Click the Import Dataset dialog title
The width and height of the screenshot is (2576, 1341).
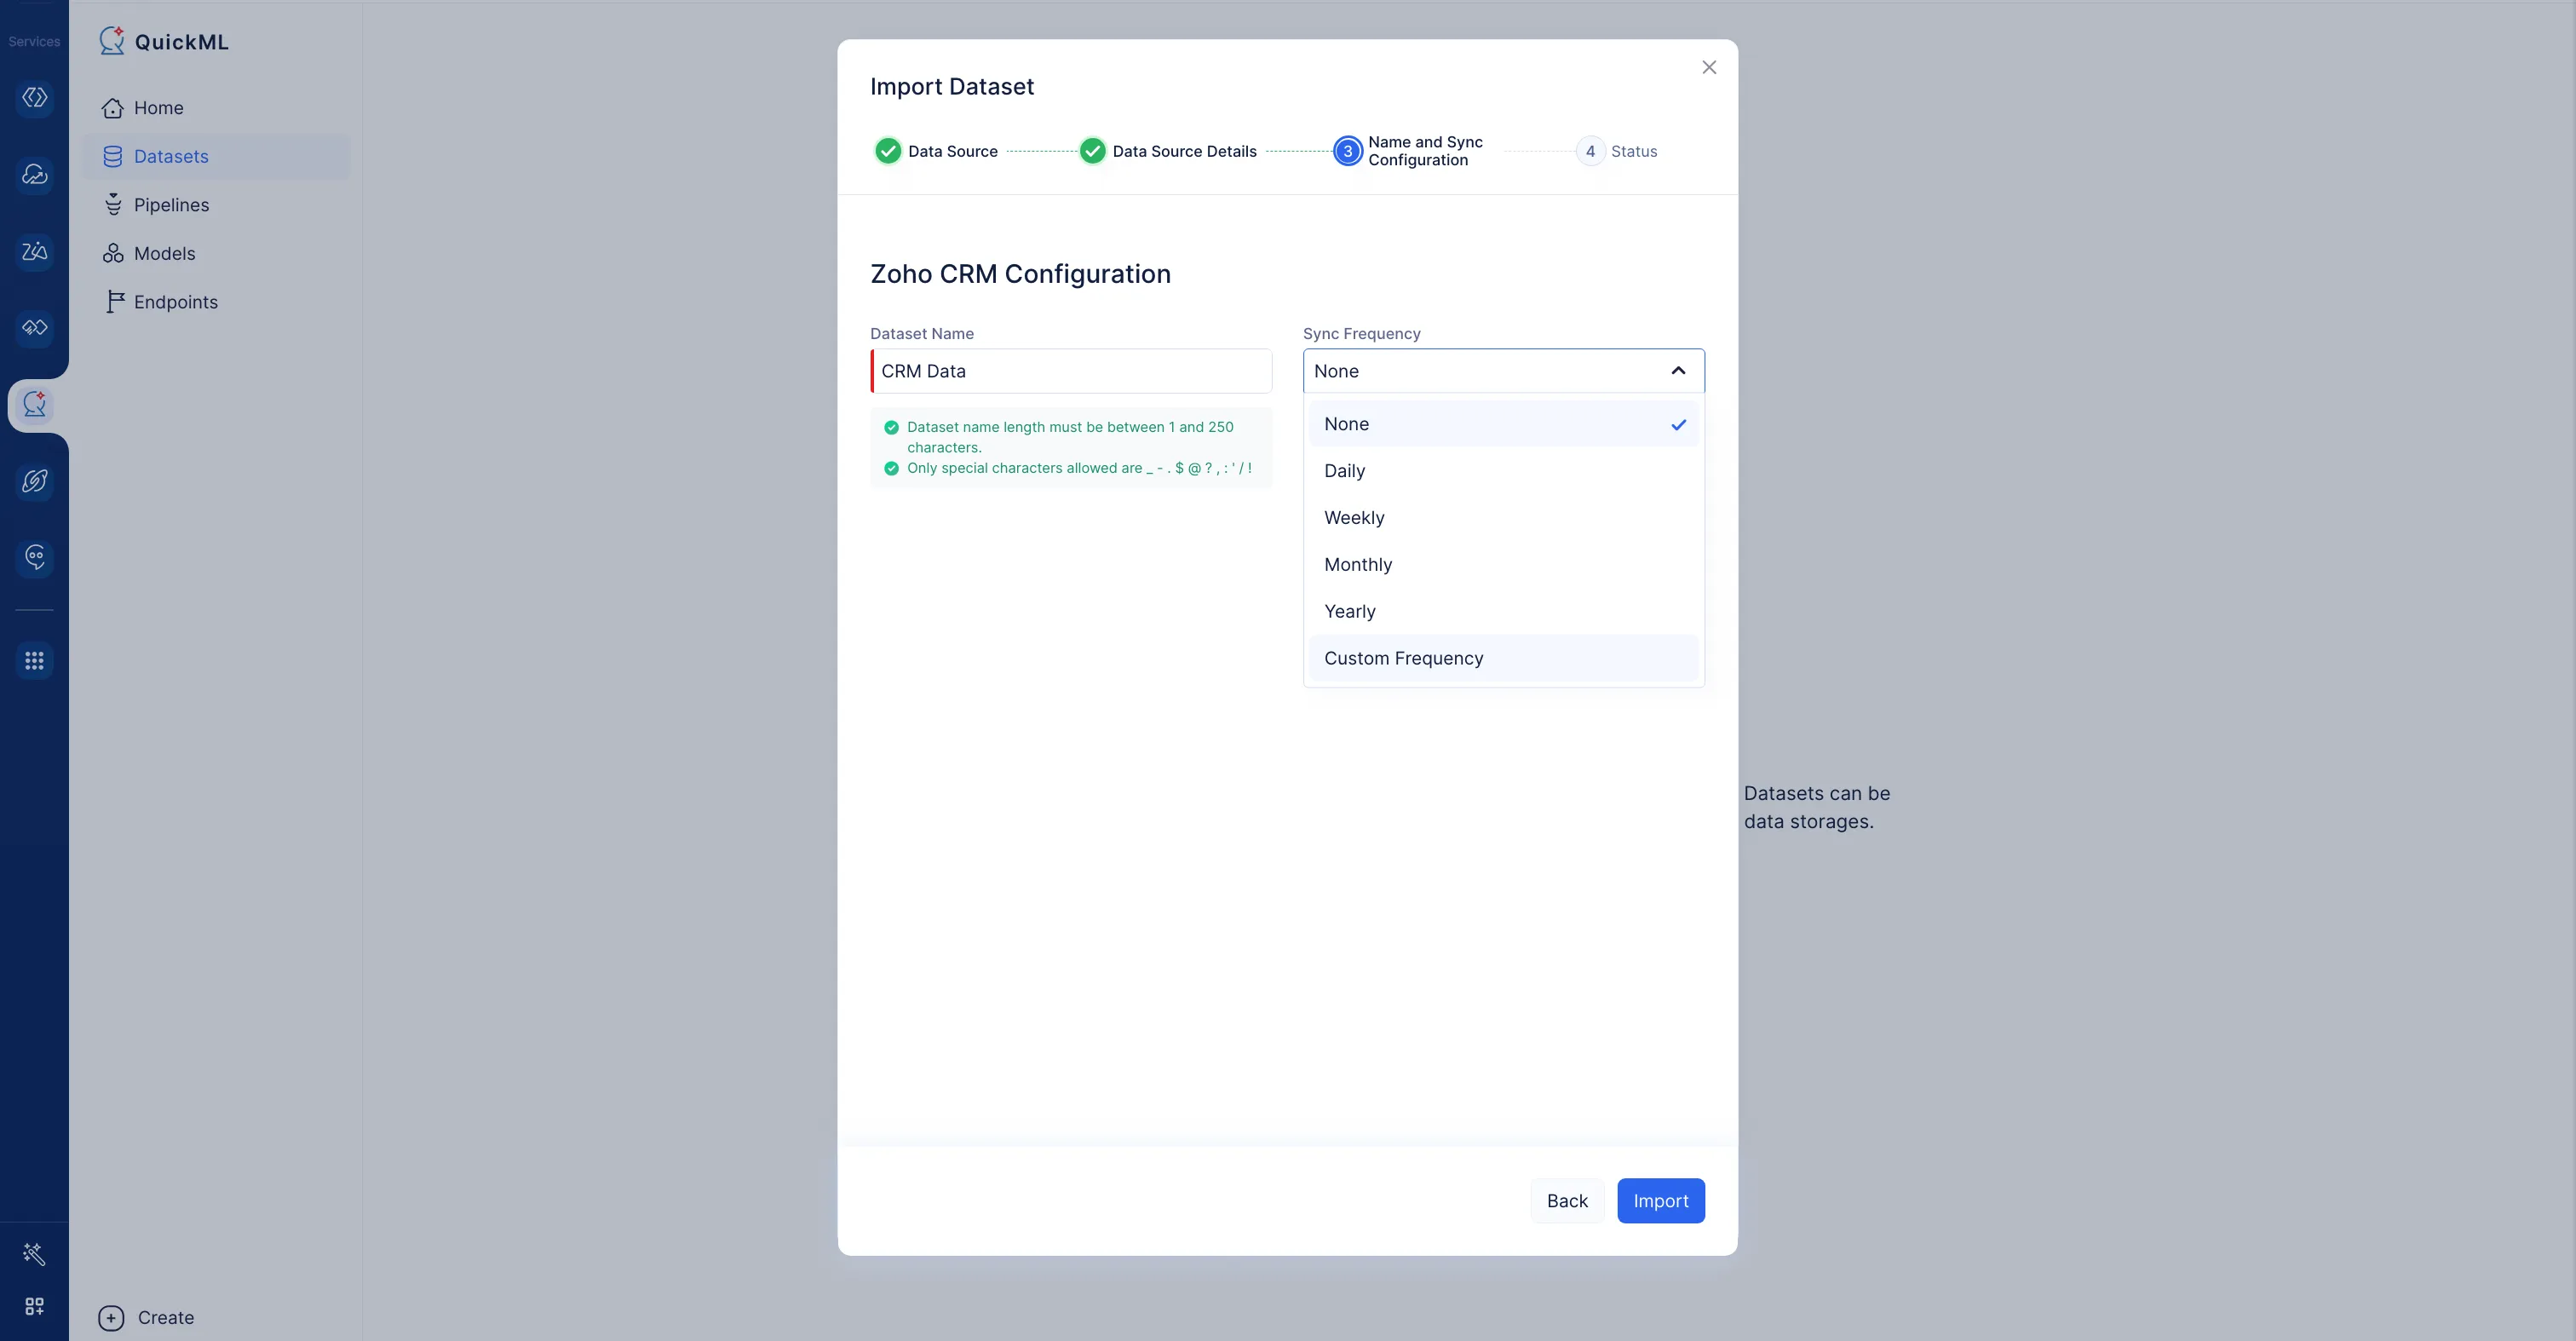tap(952, 87)
